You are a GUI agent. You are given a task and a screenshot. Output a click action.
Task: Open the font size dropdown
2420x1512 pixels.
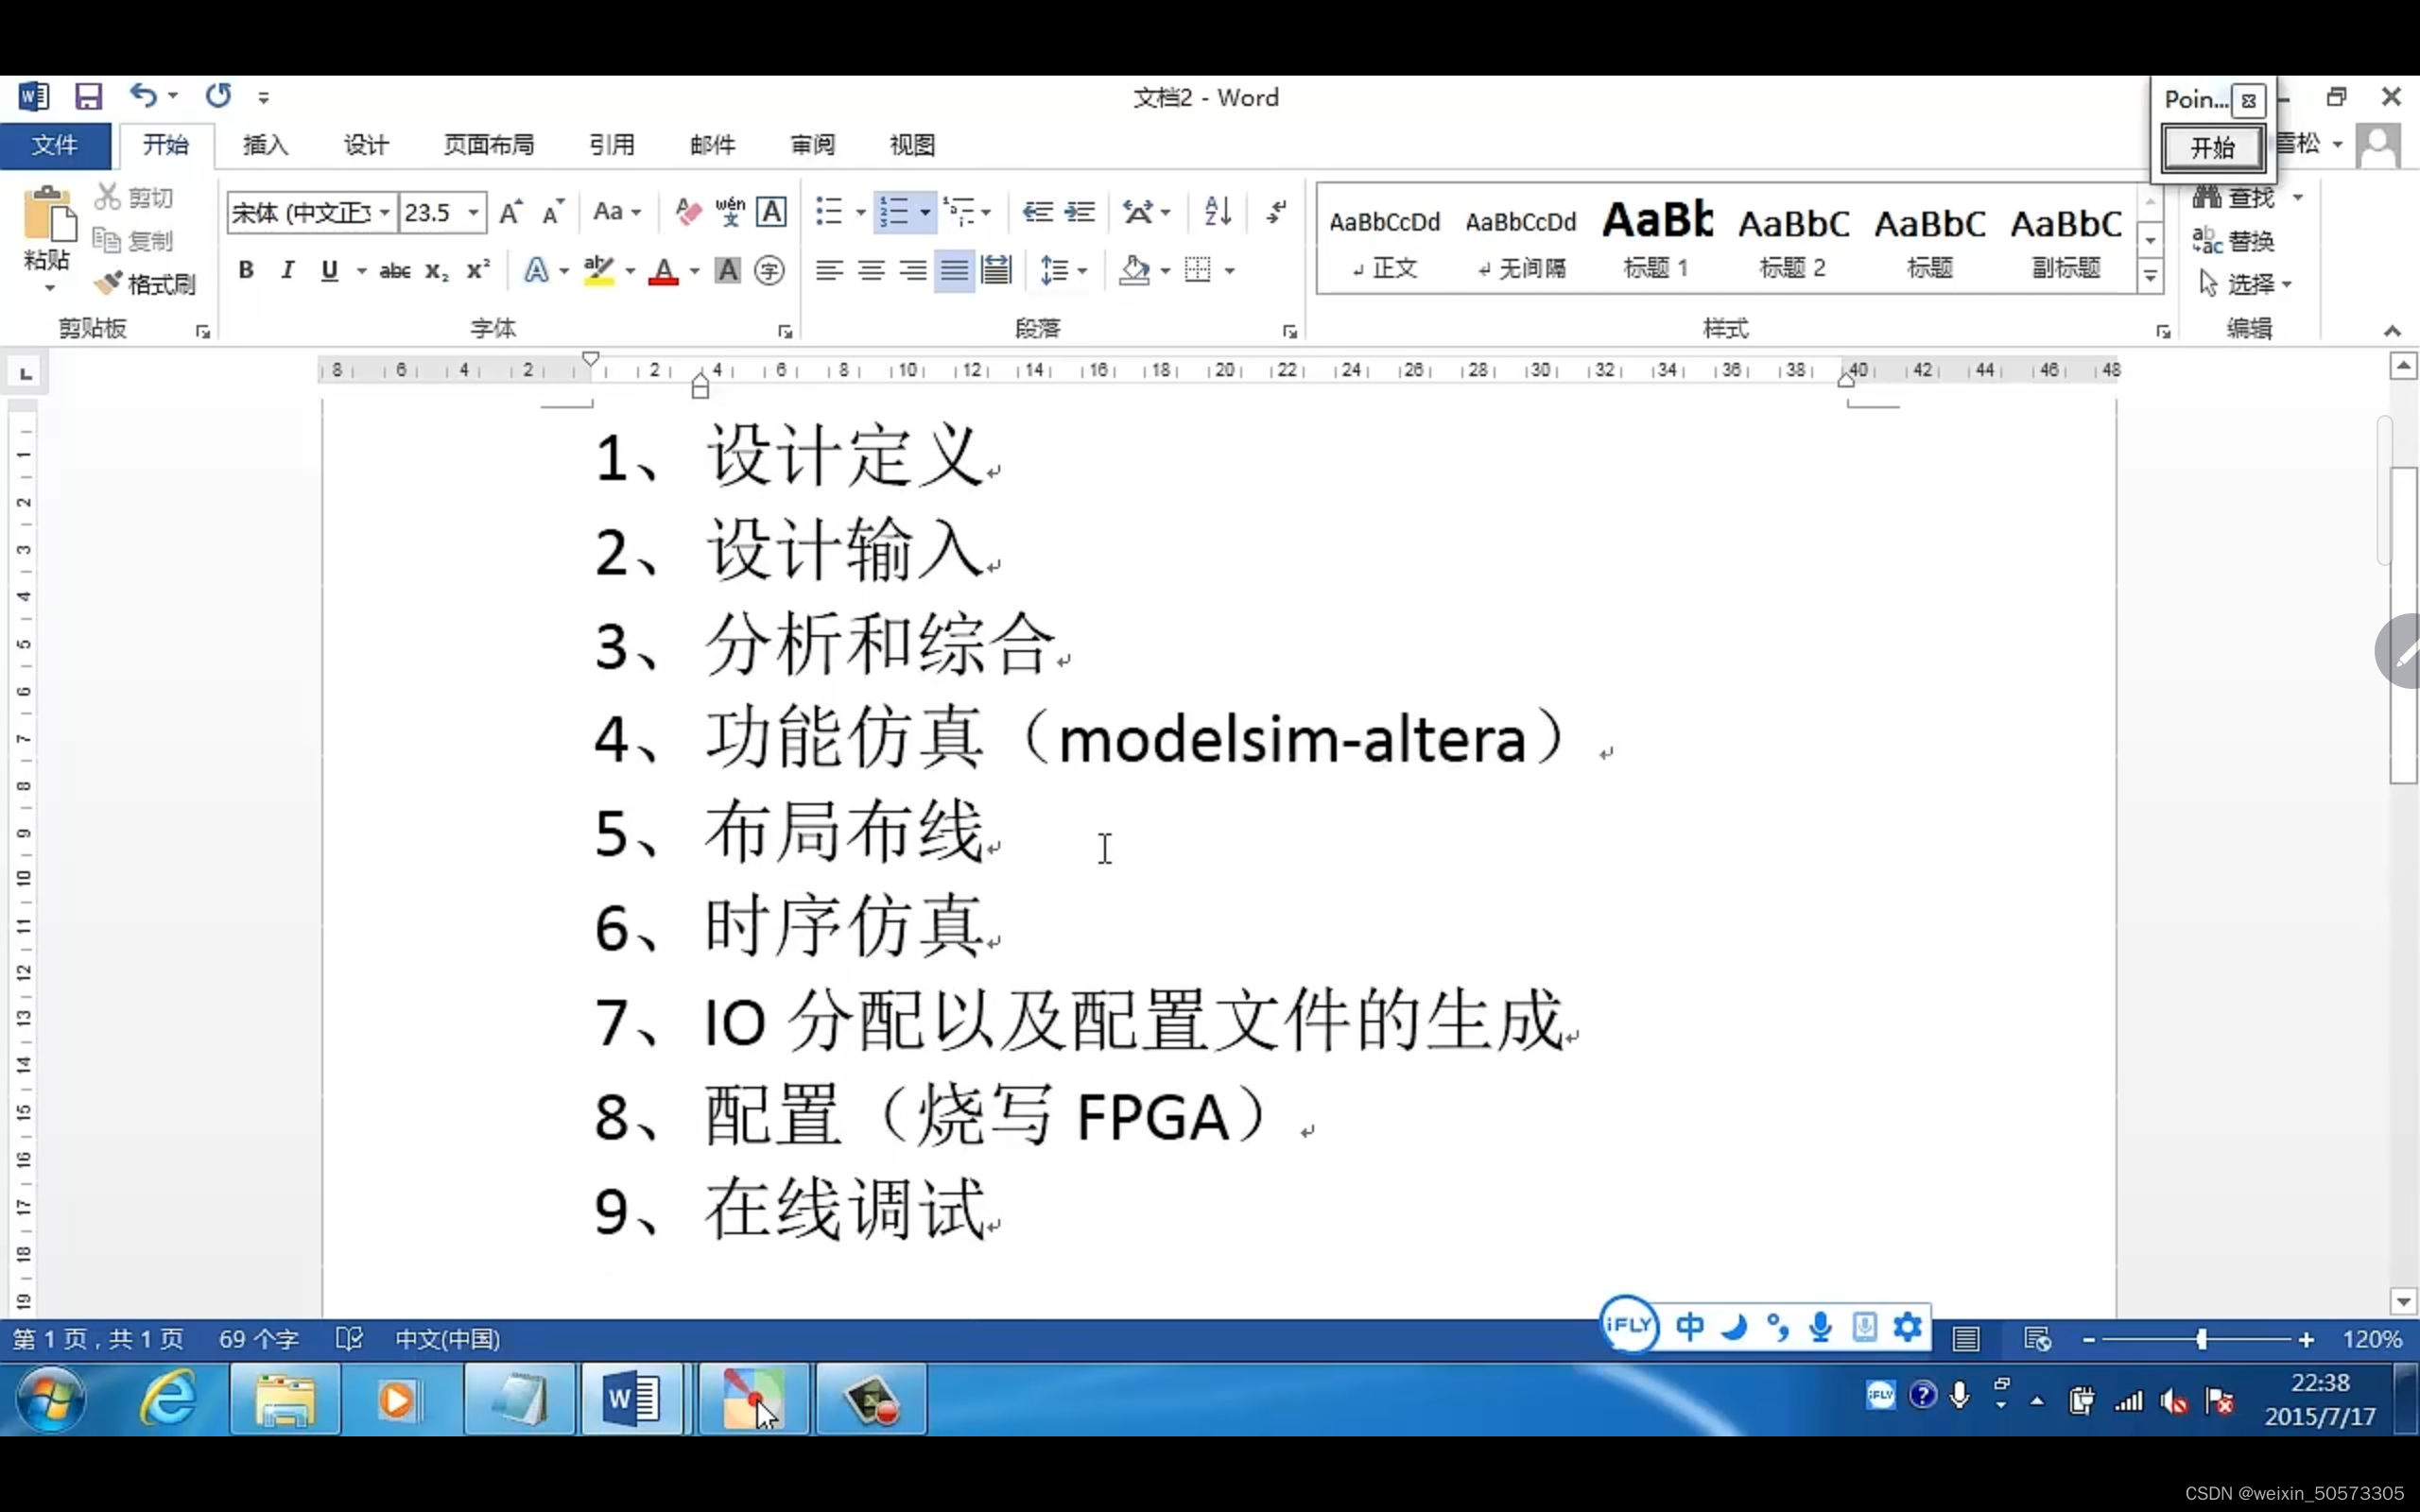click(x=474, y=212)
